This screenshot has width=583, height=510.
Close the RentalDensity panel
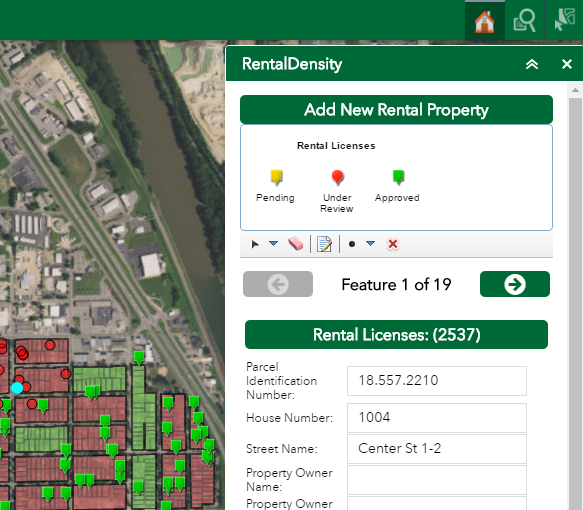567,64
